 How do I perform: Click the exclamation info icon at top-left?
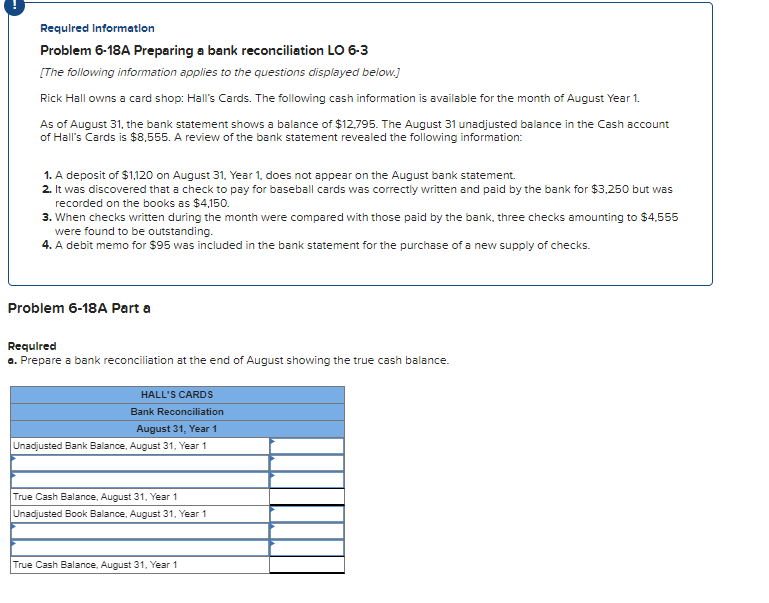click(14, 6)
